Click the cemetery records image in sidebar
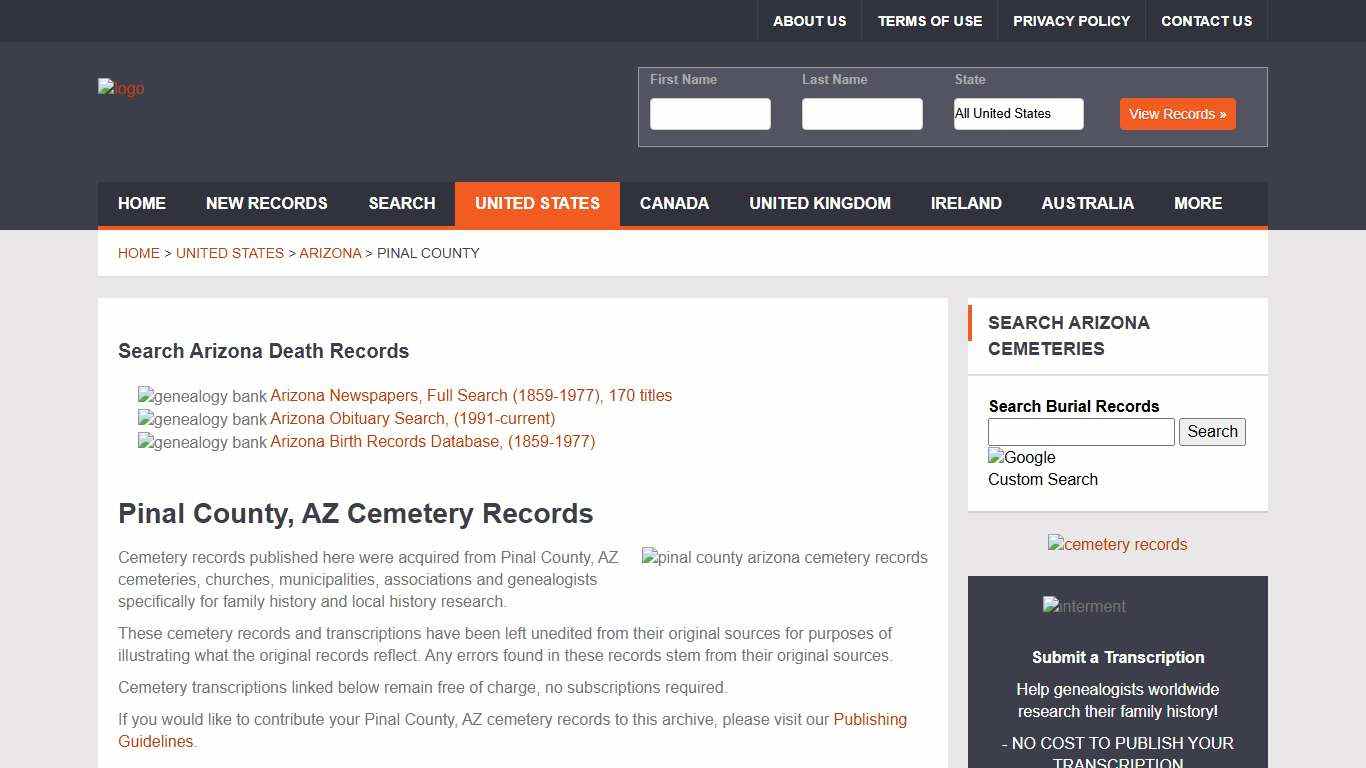Image resolution: width=1366 pixels, height=768 pixels. 1117,544
